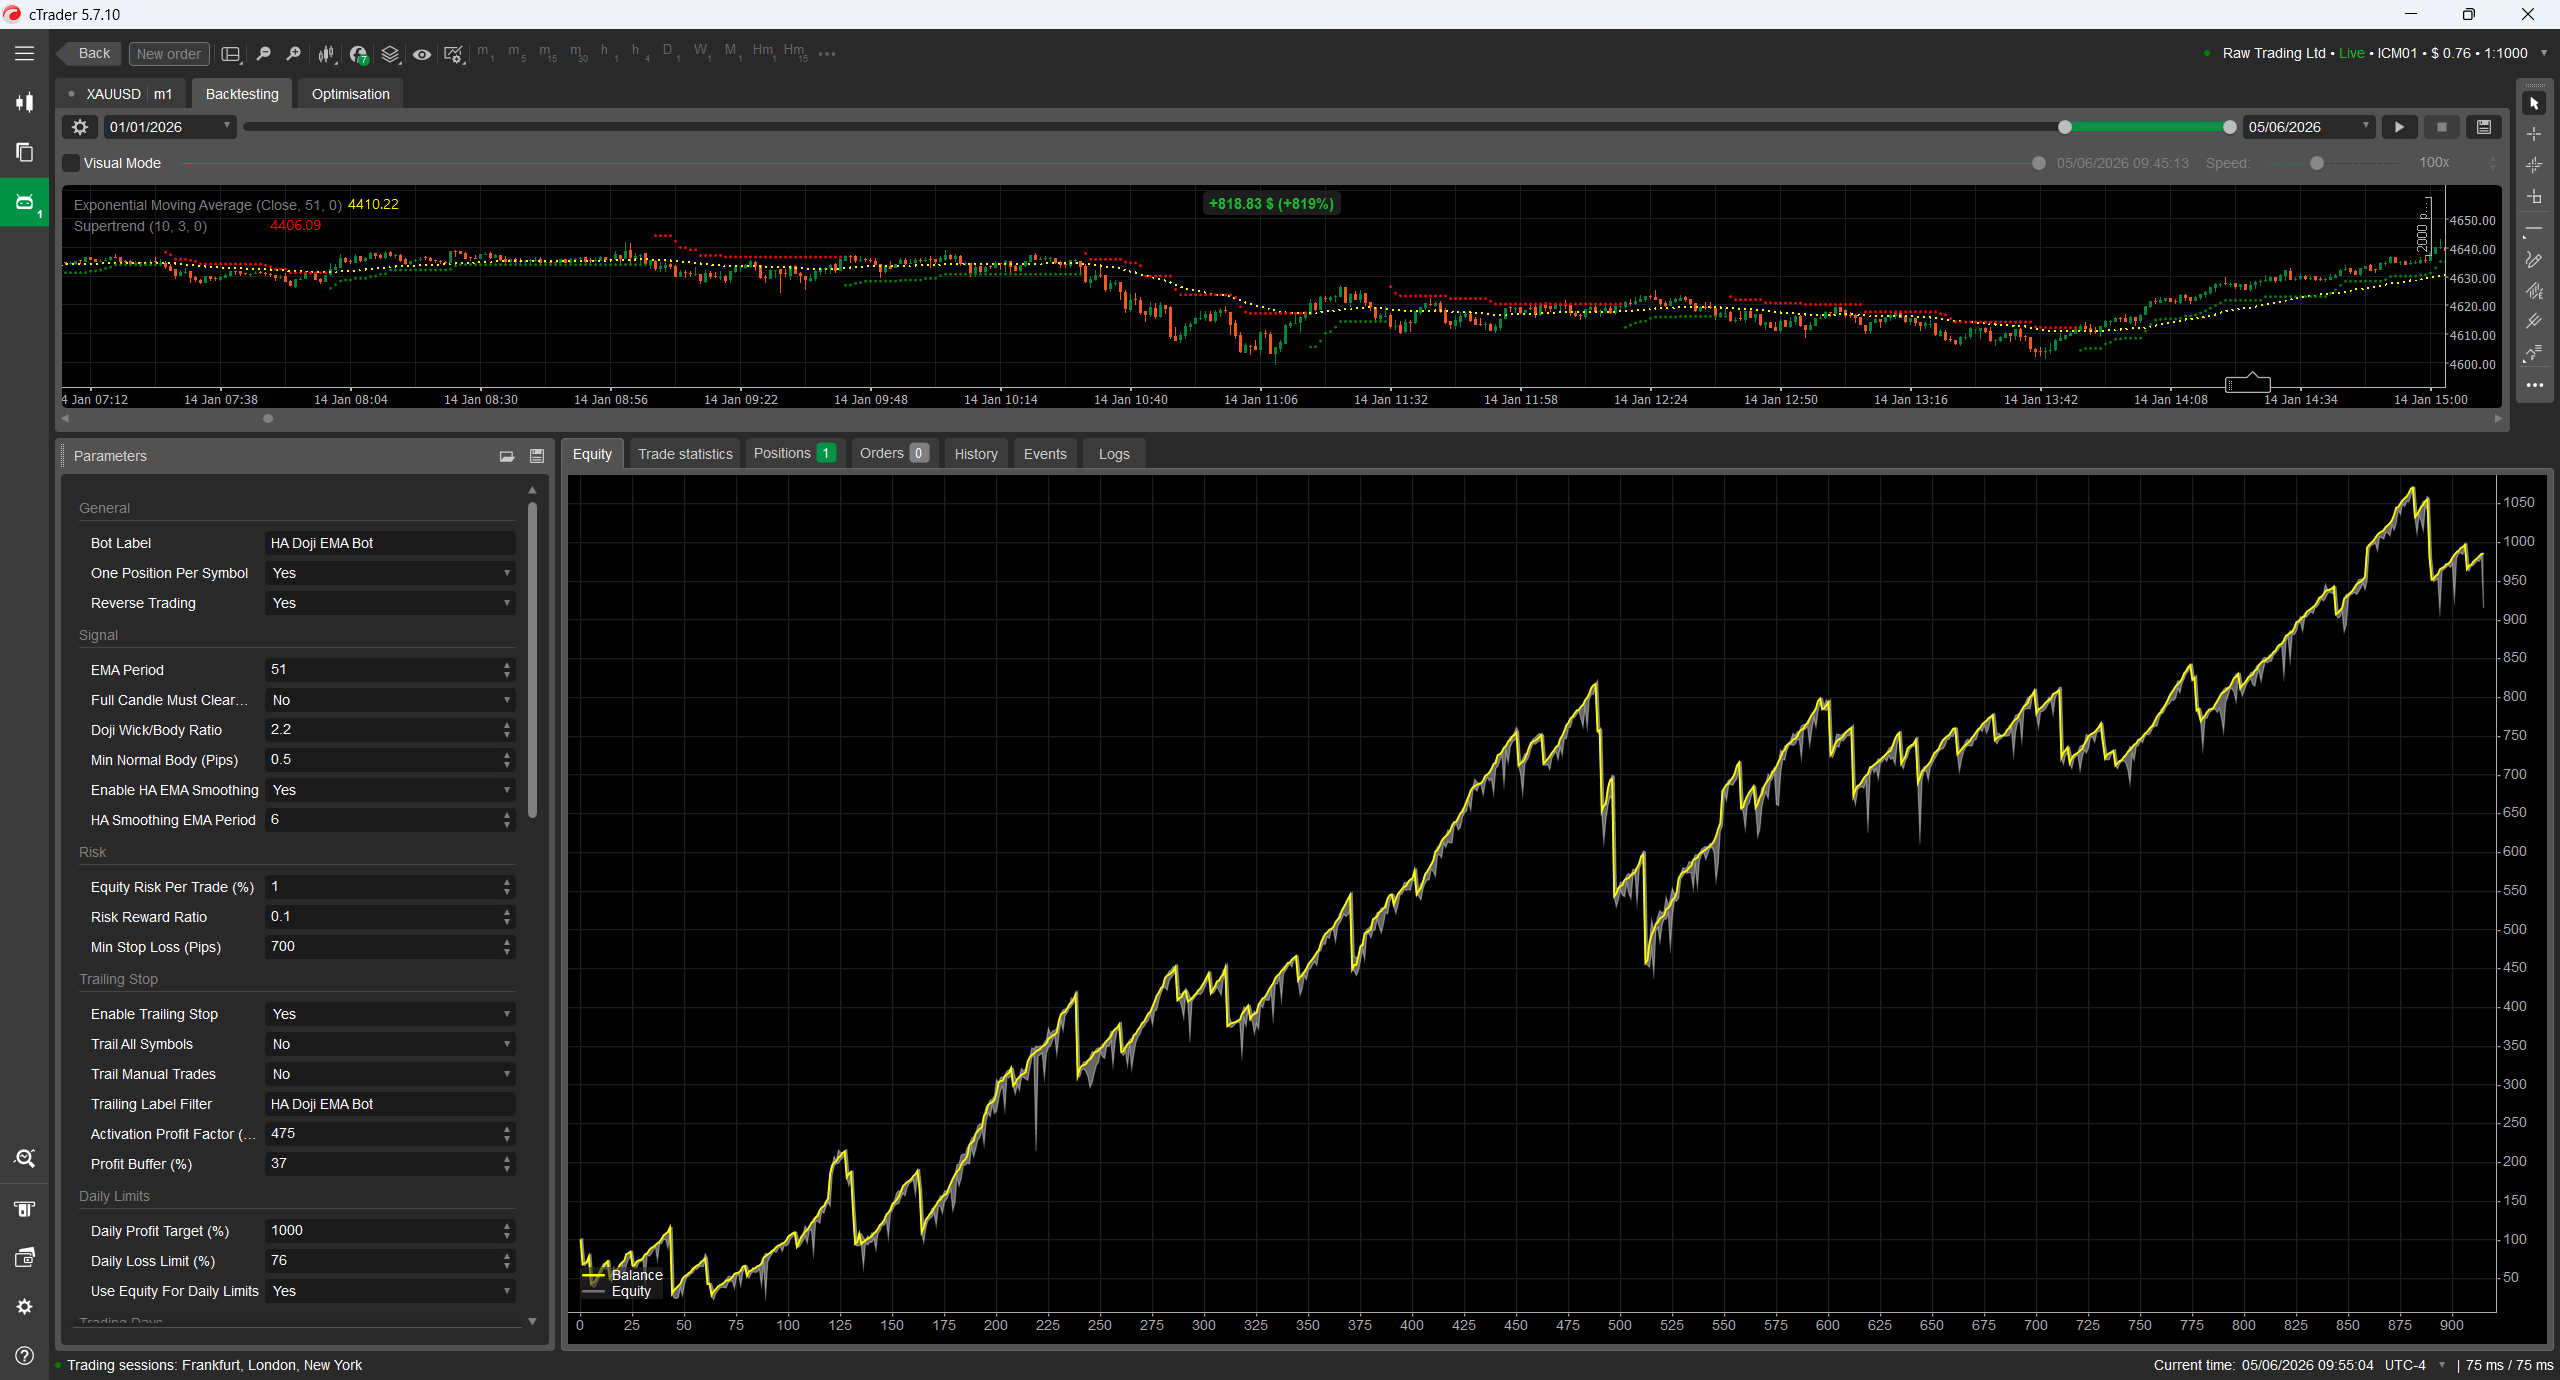The width and height of the screenshot is (2560, 1380).
Task: Open the help question mark icon
Action: click(x=24, y=1356)
